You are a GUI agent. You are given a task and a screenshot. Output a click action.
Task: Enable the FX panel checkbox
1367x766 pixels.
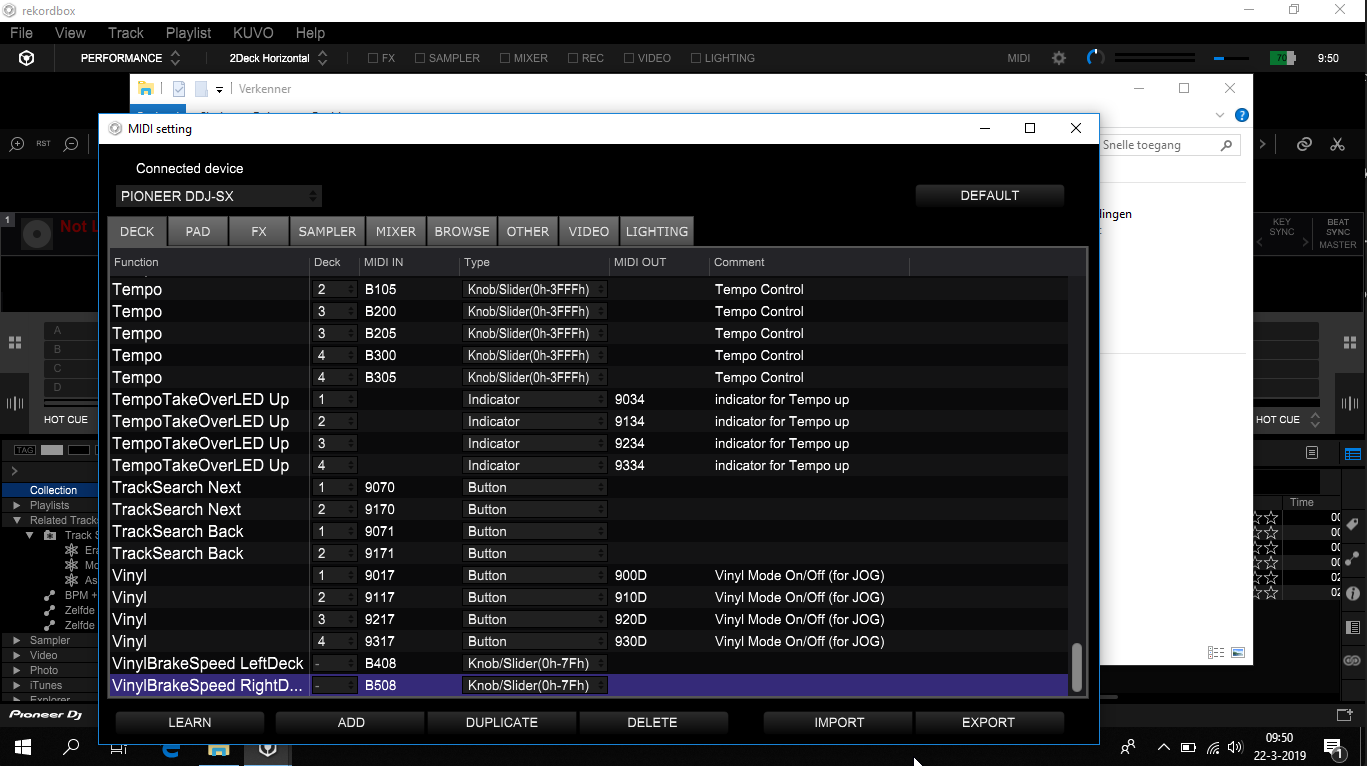[x=373, y=58]
